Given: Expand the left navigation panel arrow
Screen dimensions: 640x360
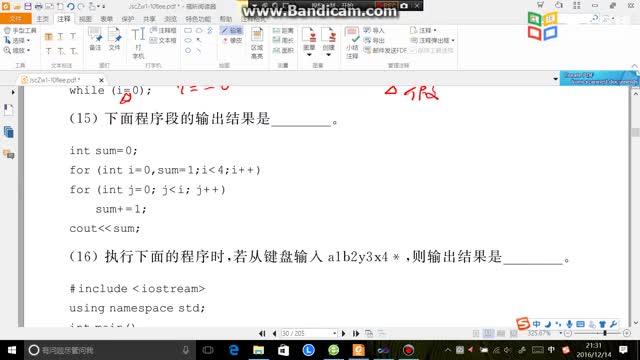Looking at the screenshot, I should 13,92.
